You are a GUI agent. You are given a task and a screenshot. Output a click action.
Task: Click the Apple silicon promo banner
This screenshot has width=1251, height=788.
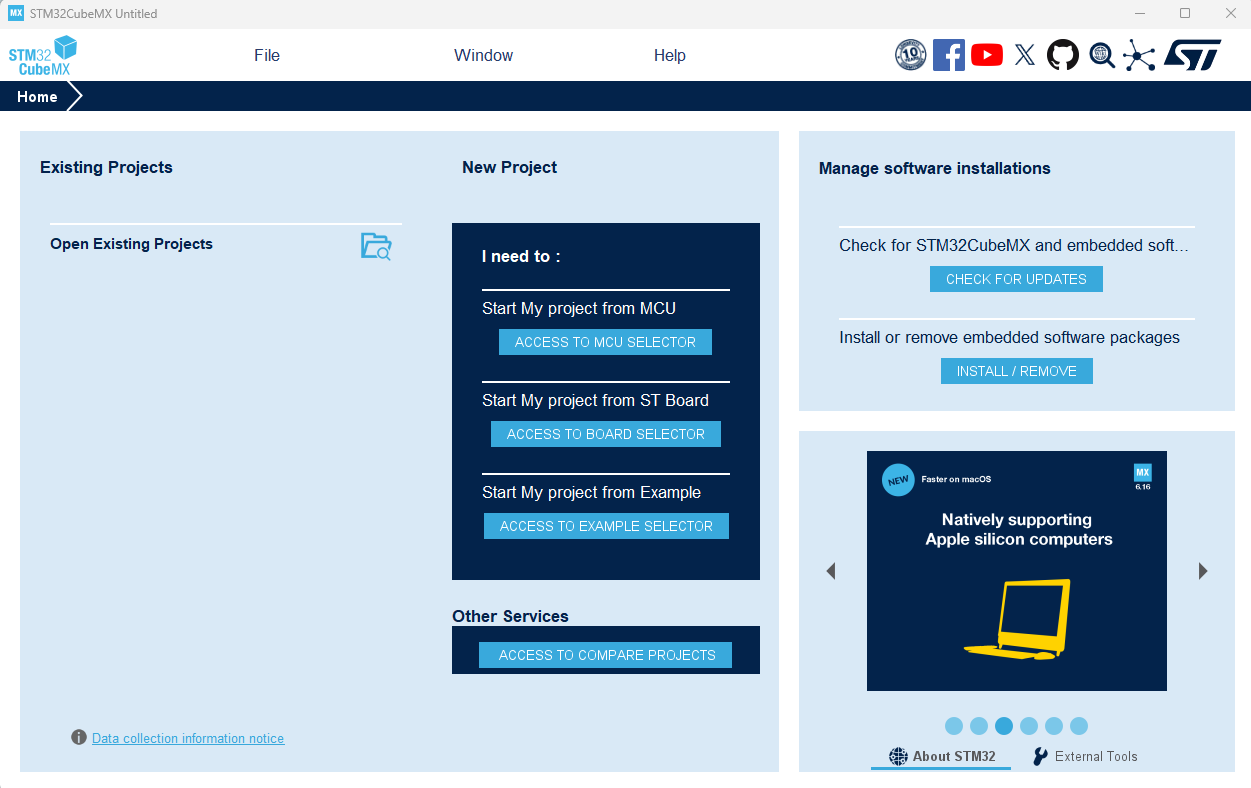[1016, 571]
